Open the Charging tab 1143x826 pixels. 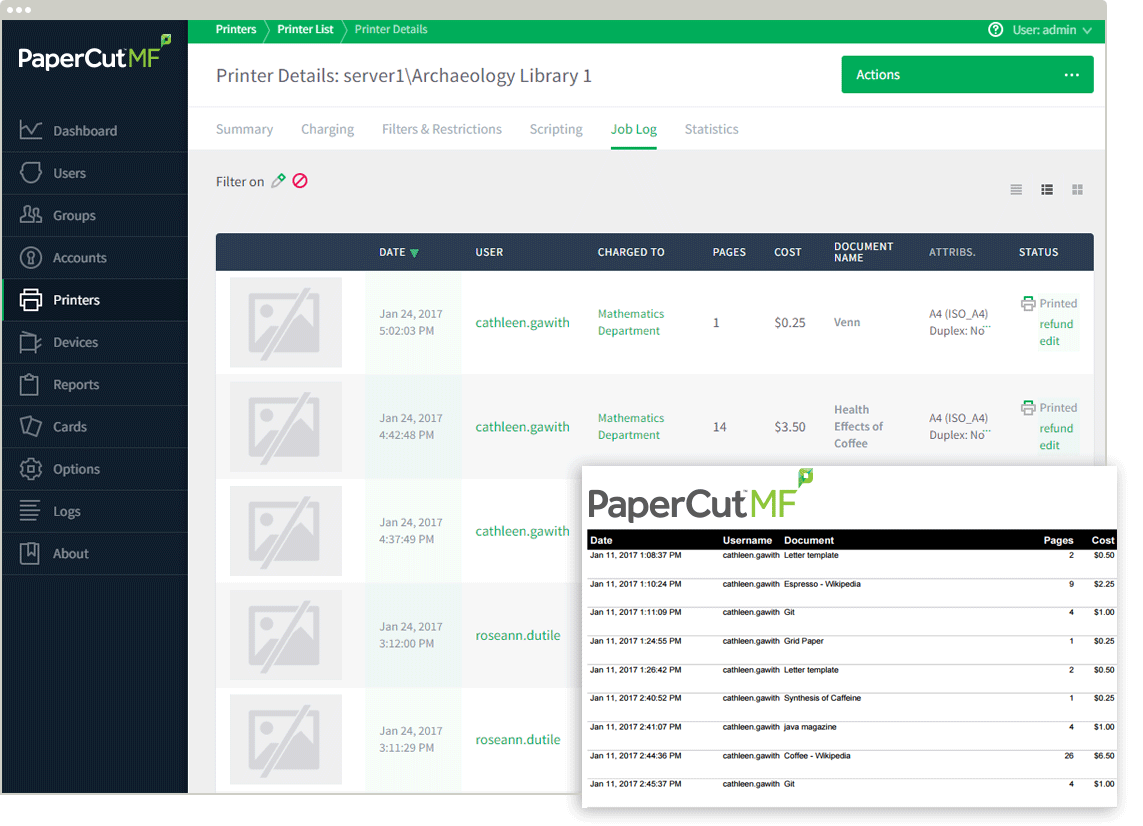point(327,129)
